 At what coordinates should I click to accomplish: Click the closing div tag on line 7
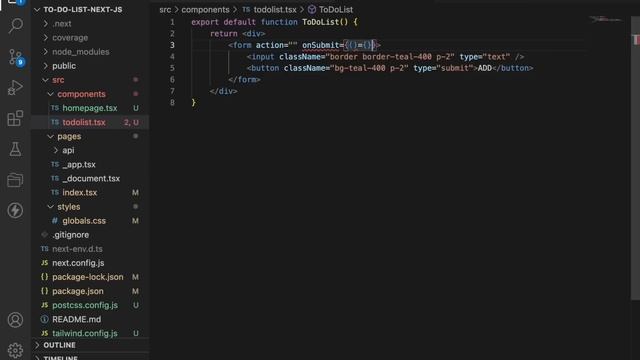pos(223,91)
